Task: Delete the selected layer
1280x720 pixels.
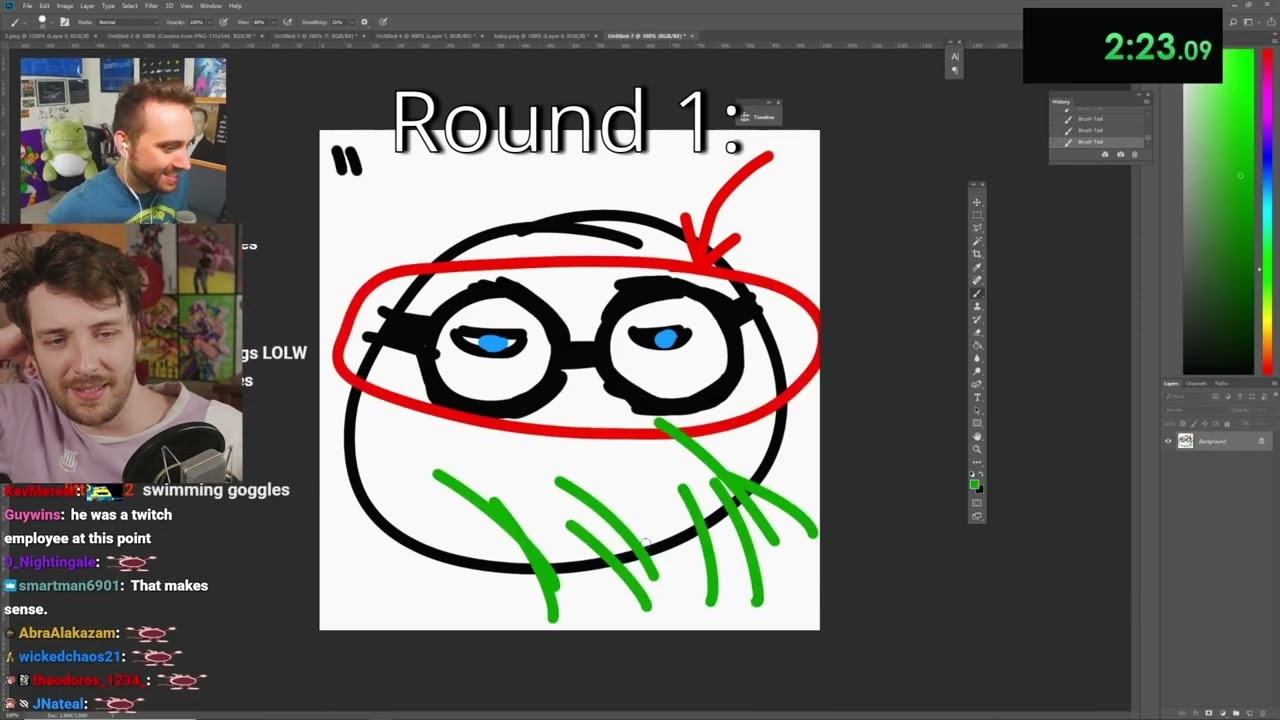Action: (x=1262, y=713)
